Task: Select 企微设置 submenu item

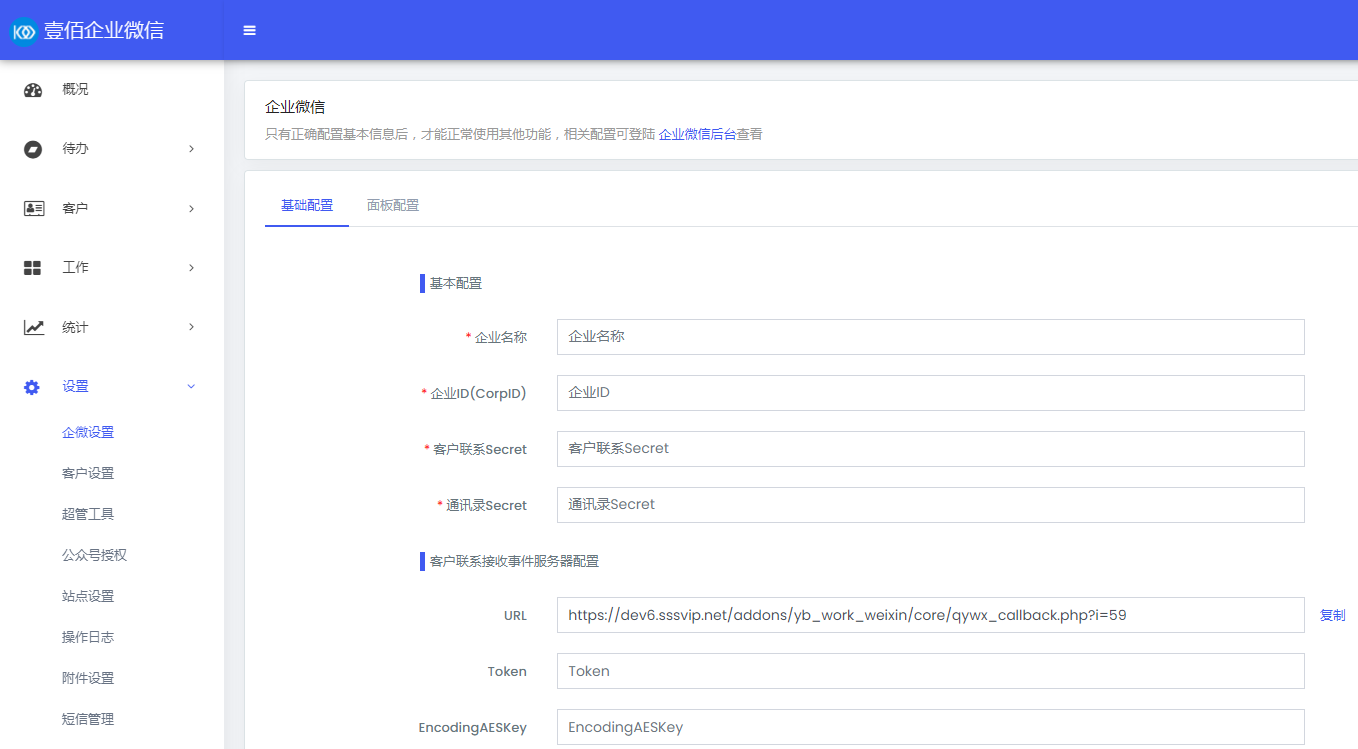Action: click(x=88, y=433)
